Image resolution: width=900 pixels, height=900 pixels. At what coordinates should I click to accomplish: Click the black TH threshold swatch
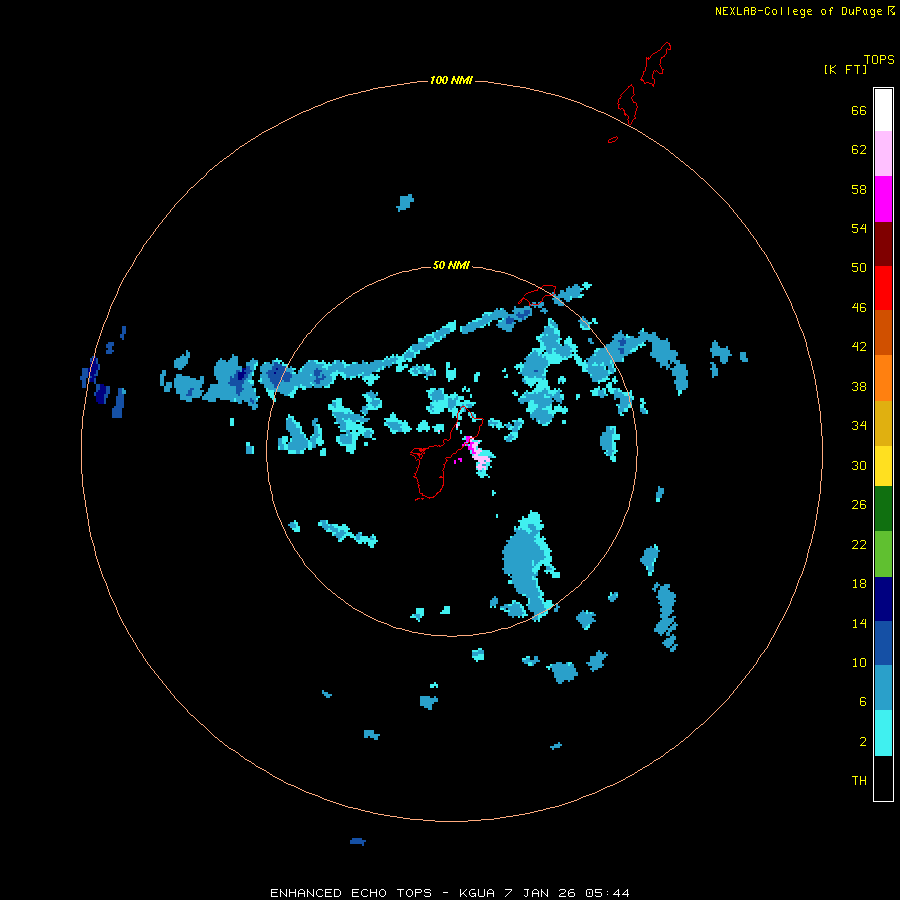pyautogui.click(x=883, y=778)
